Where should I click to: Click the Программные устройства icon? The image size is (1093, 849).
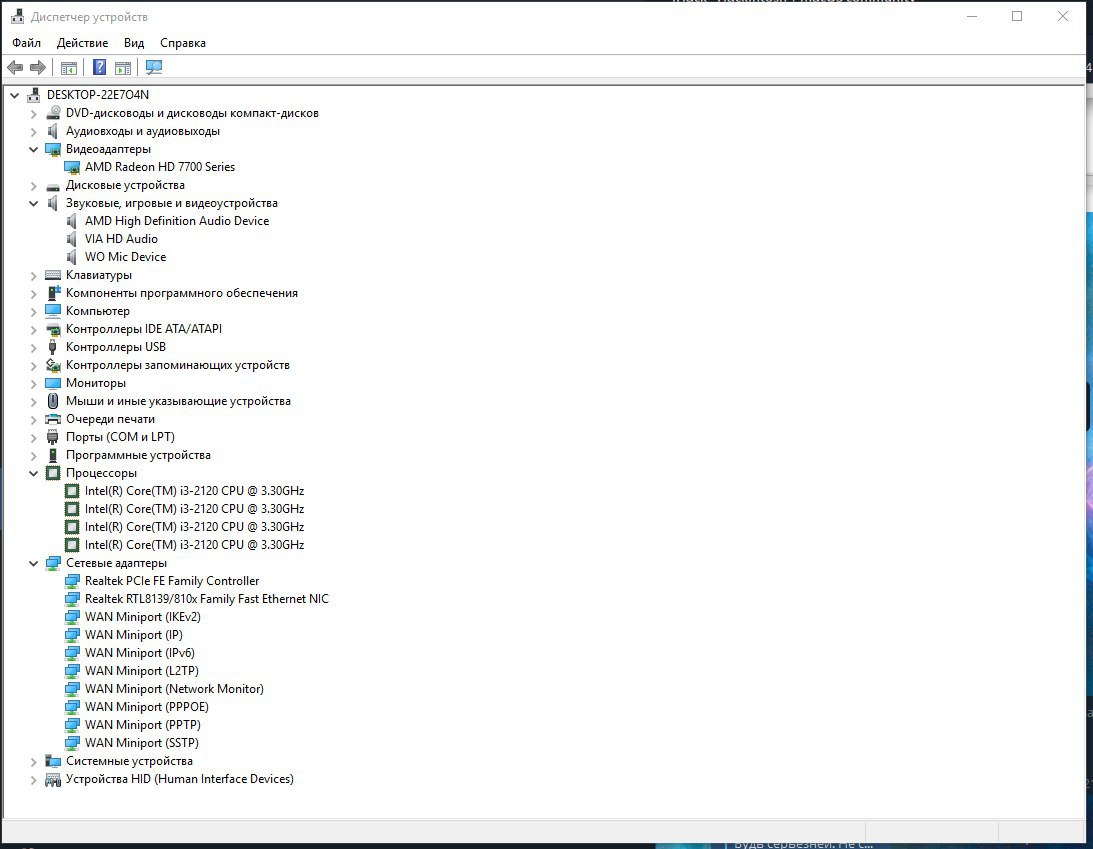(x=53, y=455)
